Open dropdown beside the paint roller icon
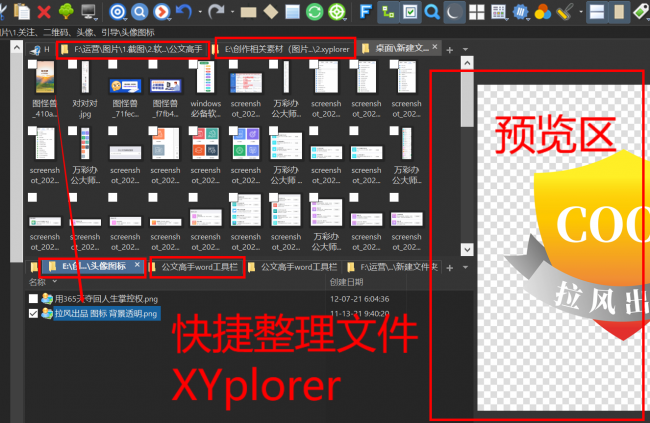The height and width of the screenshot is (423, 650). [x=581, y=12]
